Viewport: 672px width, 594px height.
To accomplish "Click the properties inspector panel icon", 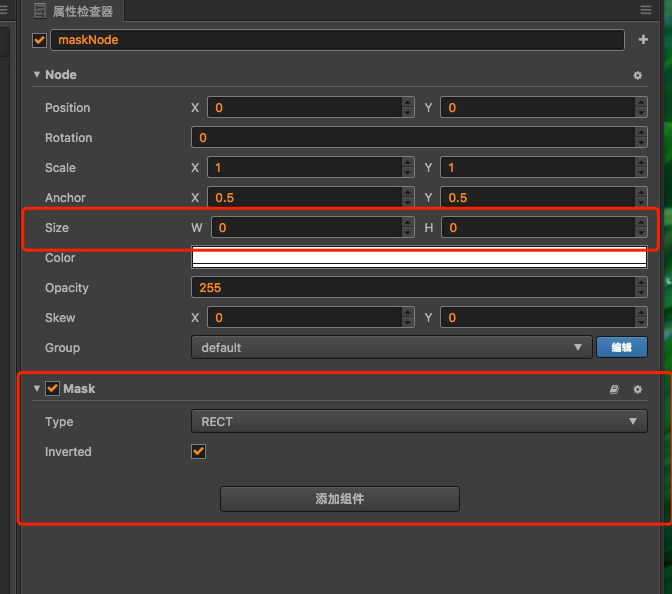I will coord(40,11).
